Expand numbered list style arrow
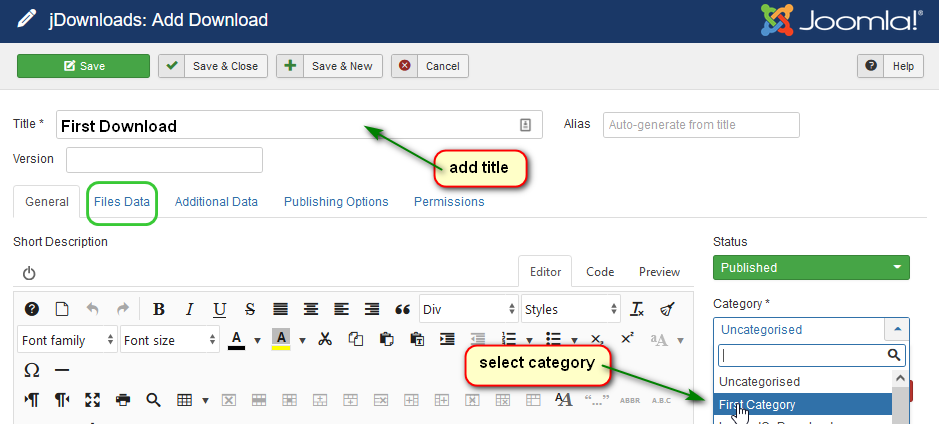The height and width of the screenshot is (424, 939). pyautogui.click(x=529, y=340)
